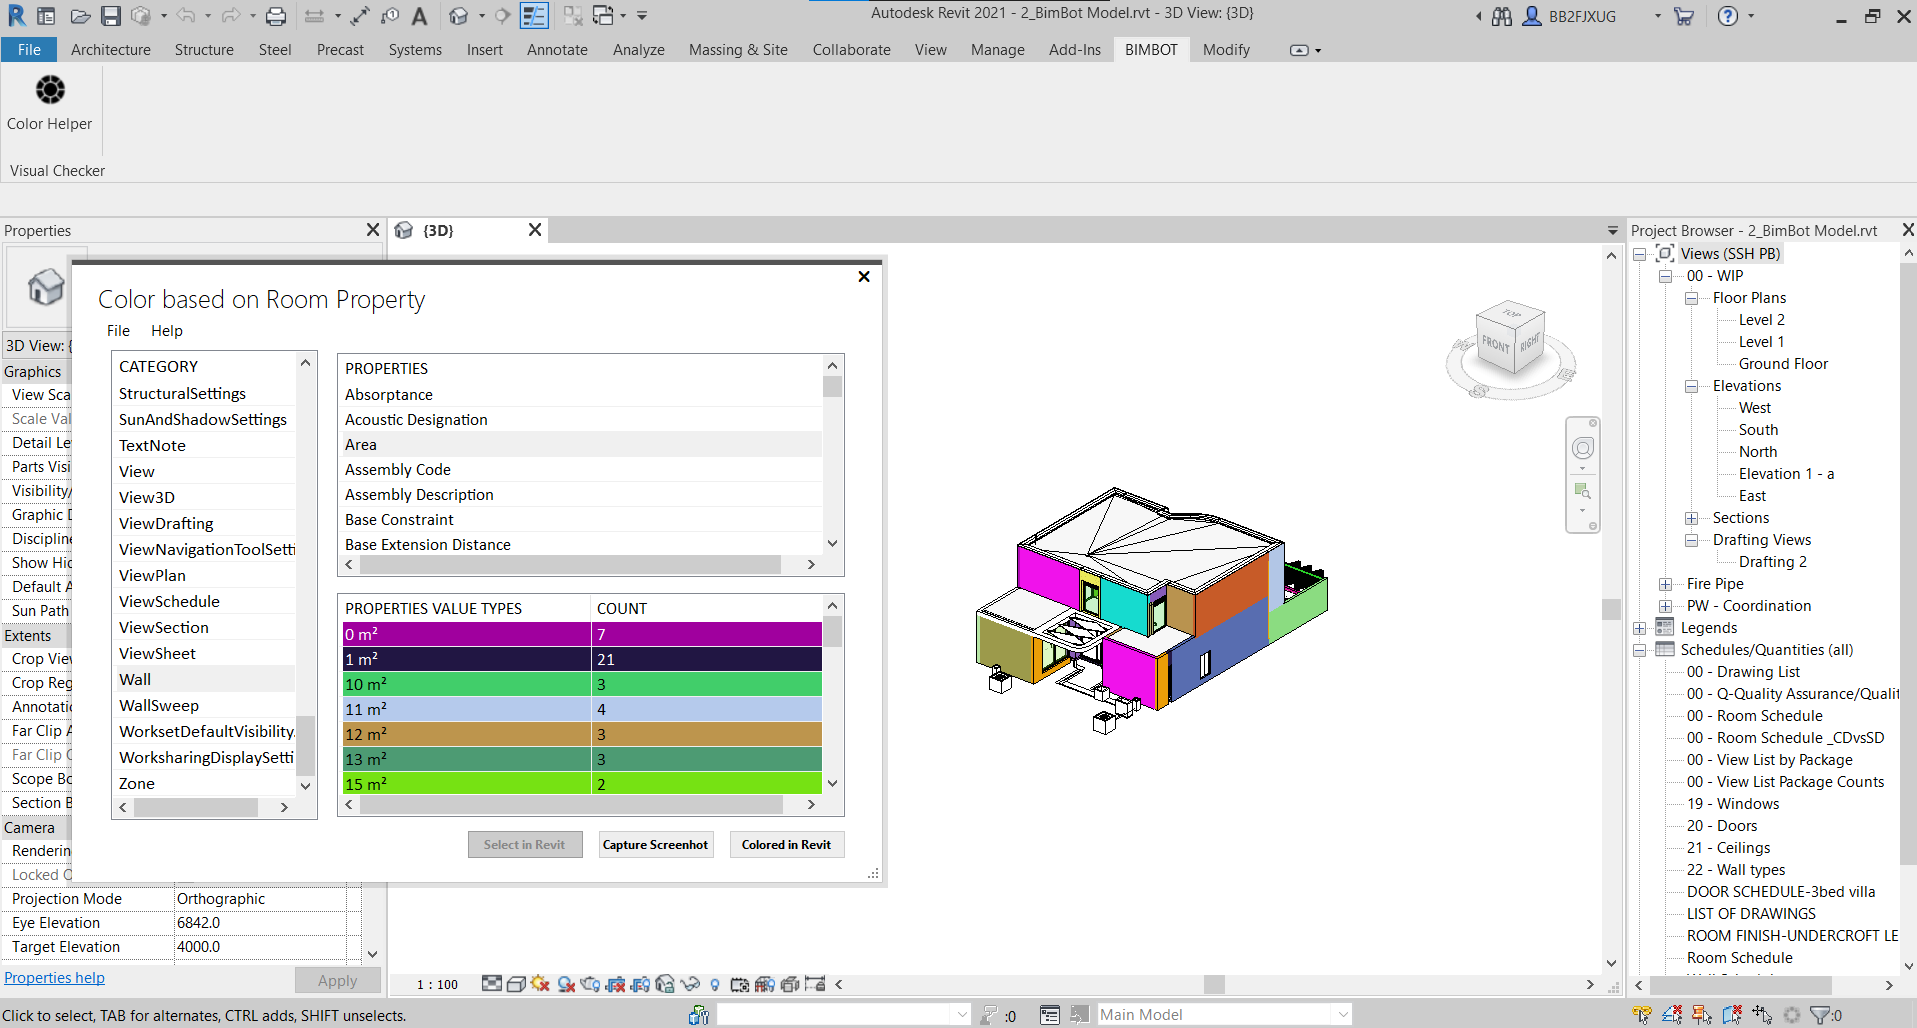Switch to the Architecture ribbon tab

(110, 50)
